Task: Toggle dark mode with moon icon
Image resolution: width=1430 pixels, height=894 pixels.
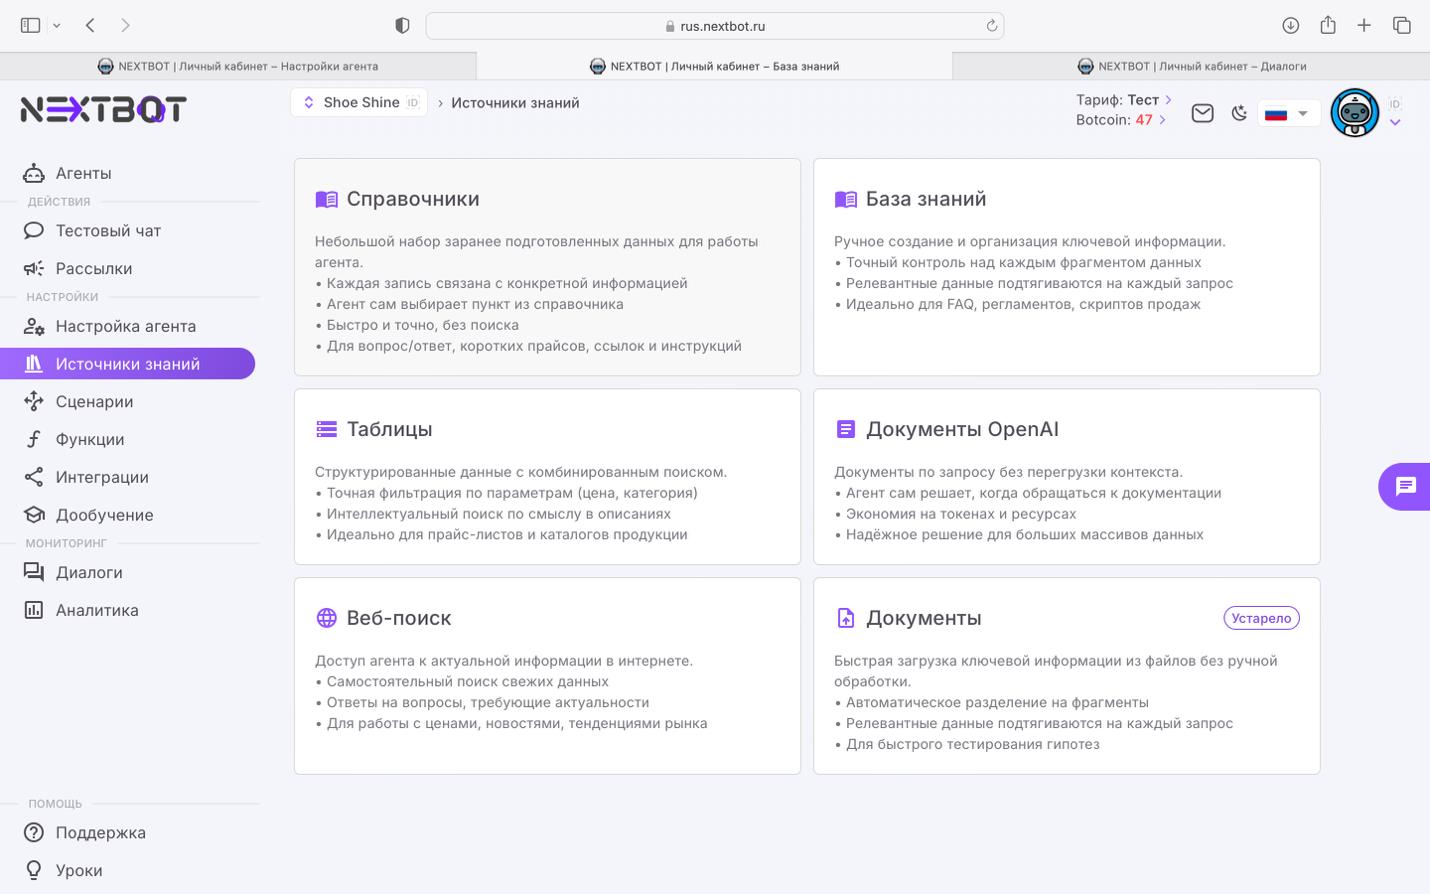Action: [1239, 113]
